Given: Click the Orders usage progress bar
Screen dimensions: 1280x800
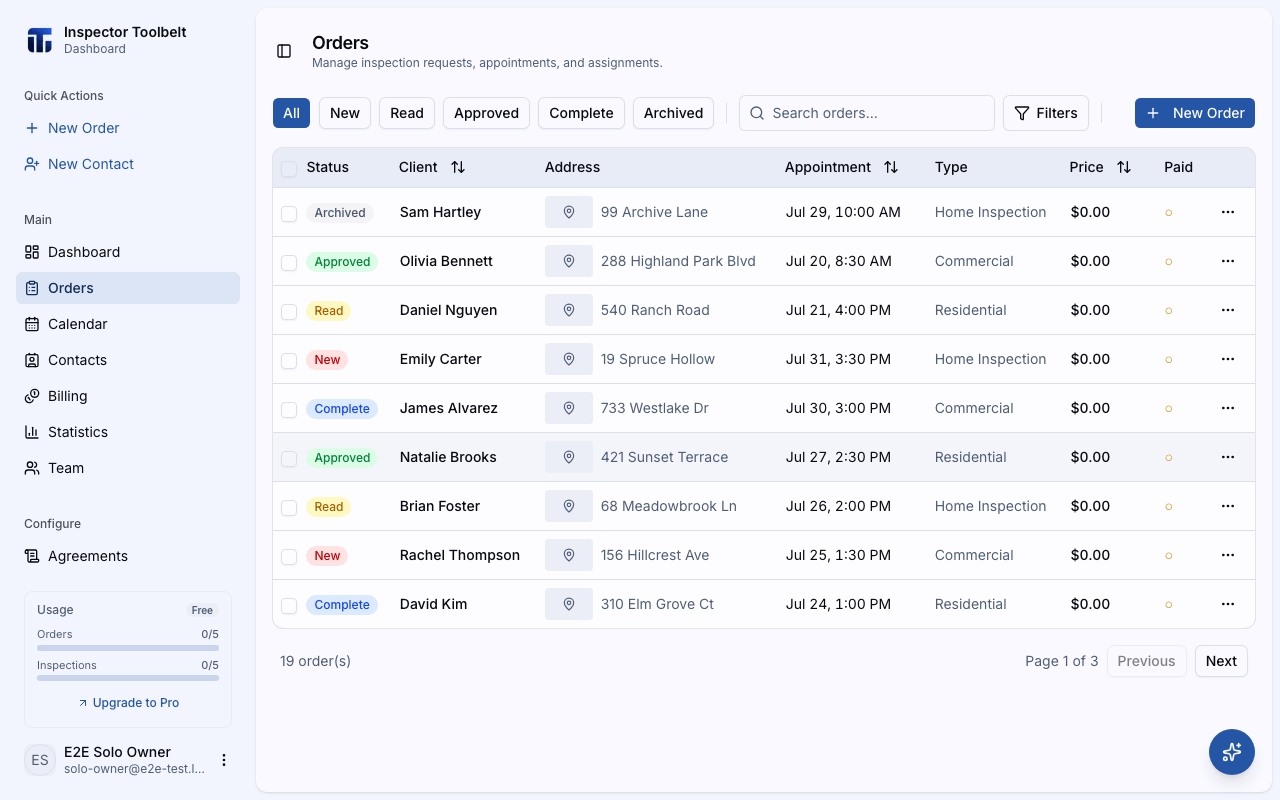Looking at the screenshot, I should (128, 648).
